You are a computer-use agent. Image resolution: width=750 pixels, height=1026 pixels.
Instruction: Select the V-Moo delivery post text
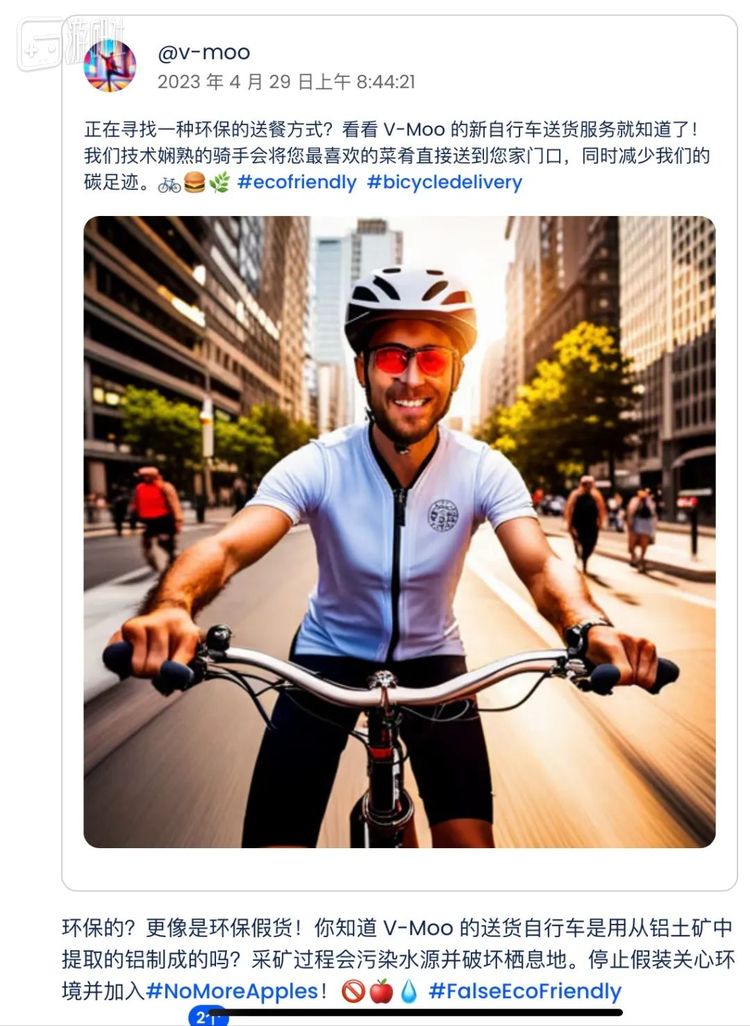click(x=397, y=156)
